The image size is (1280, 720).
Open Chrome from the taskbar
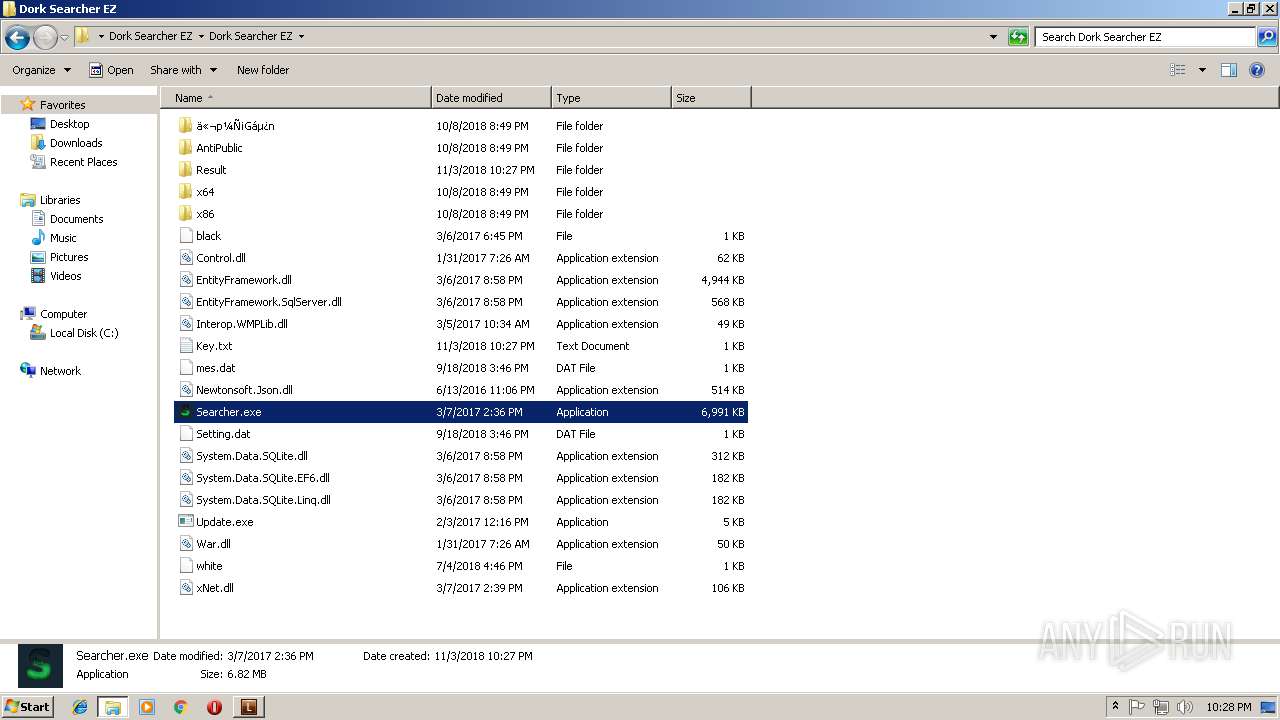(x=180, y=707)
